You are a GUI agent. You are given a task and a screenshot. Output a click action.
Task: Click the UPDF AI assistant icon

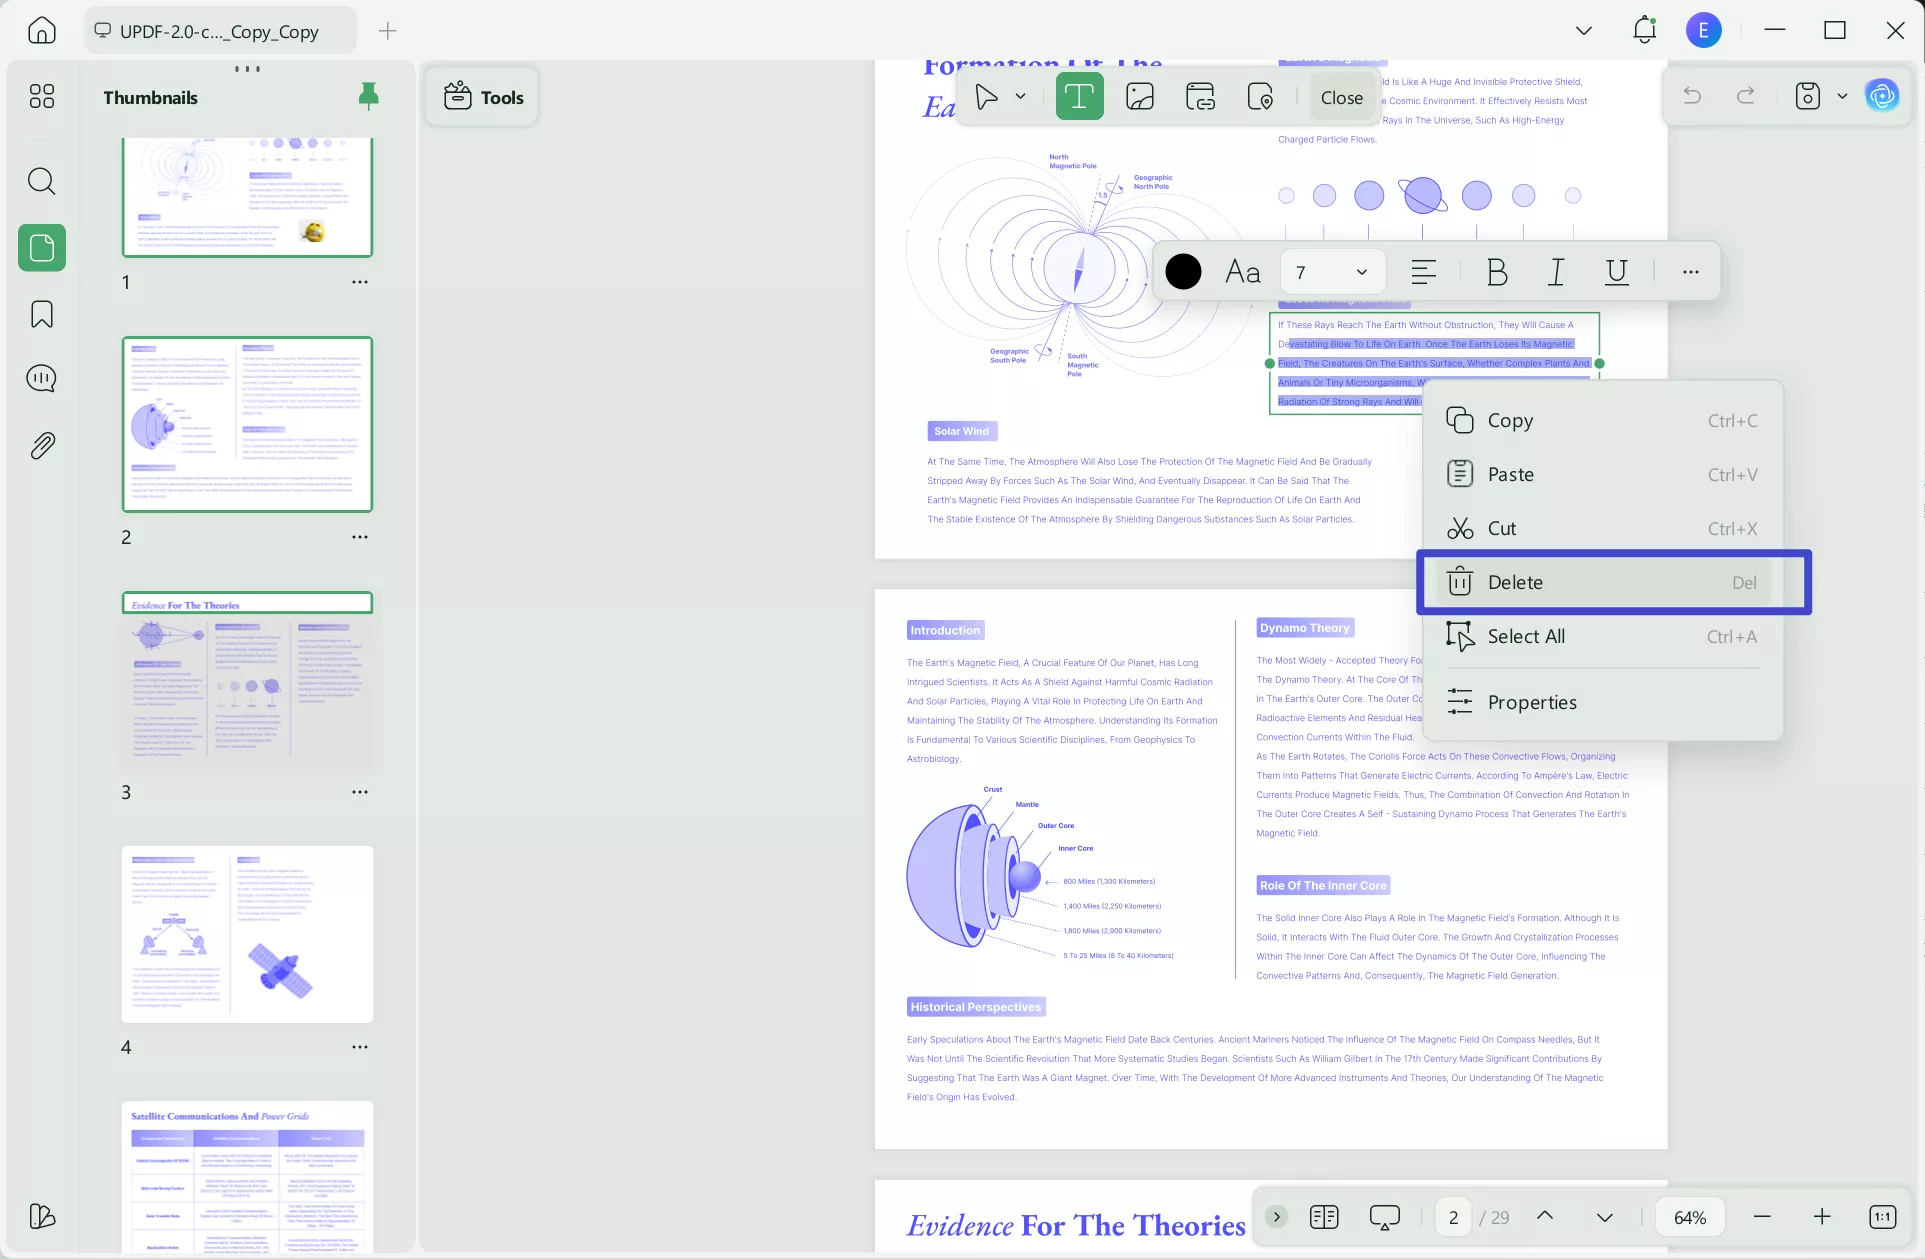pos(1882,96)
